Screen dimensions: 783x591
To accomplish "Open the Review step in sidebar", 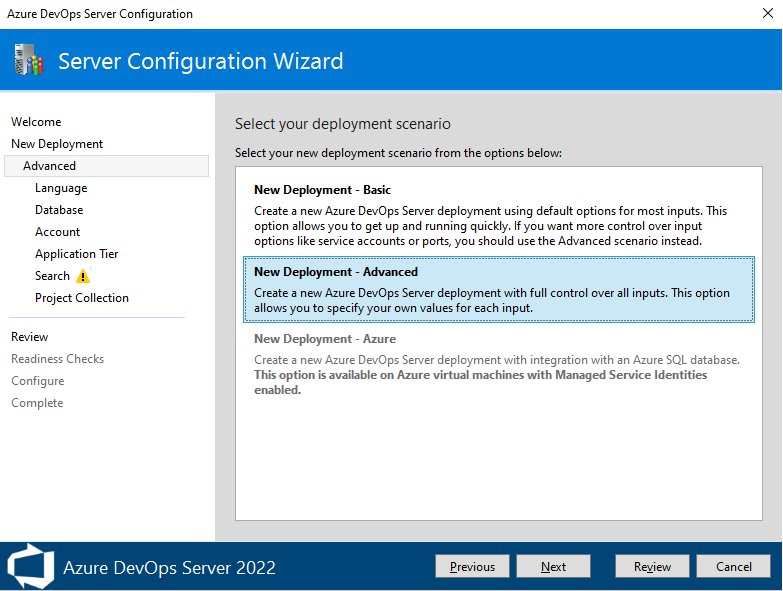I will pyautogui.click(x=30, y=337).
